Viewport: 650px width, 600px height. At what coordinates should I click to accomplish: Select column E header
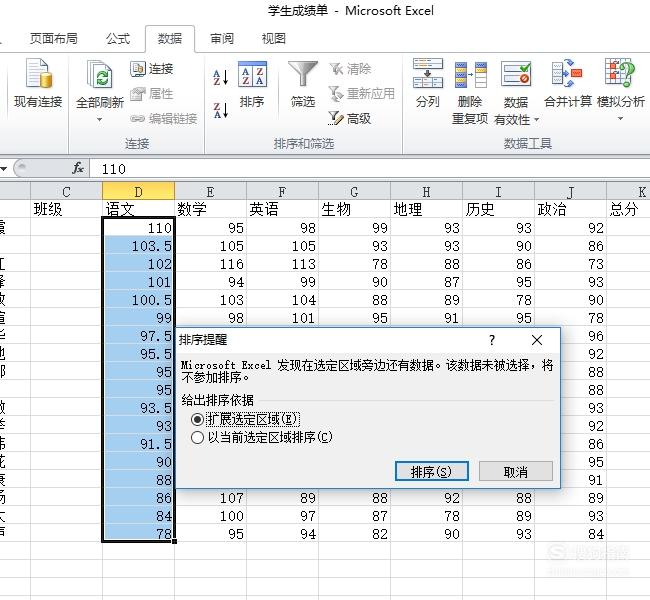[x=210, y=191]
